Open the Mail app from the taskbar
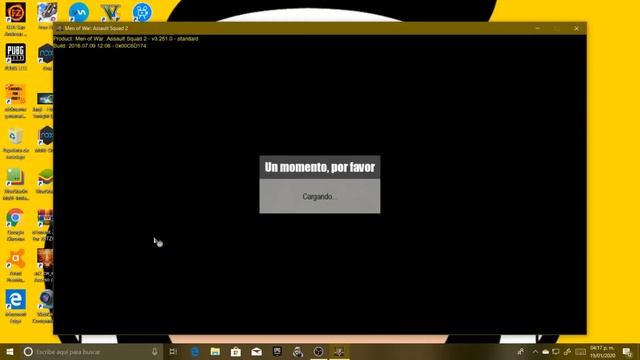Screen dimensions: 640x360 [x=256, y=352]
